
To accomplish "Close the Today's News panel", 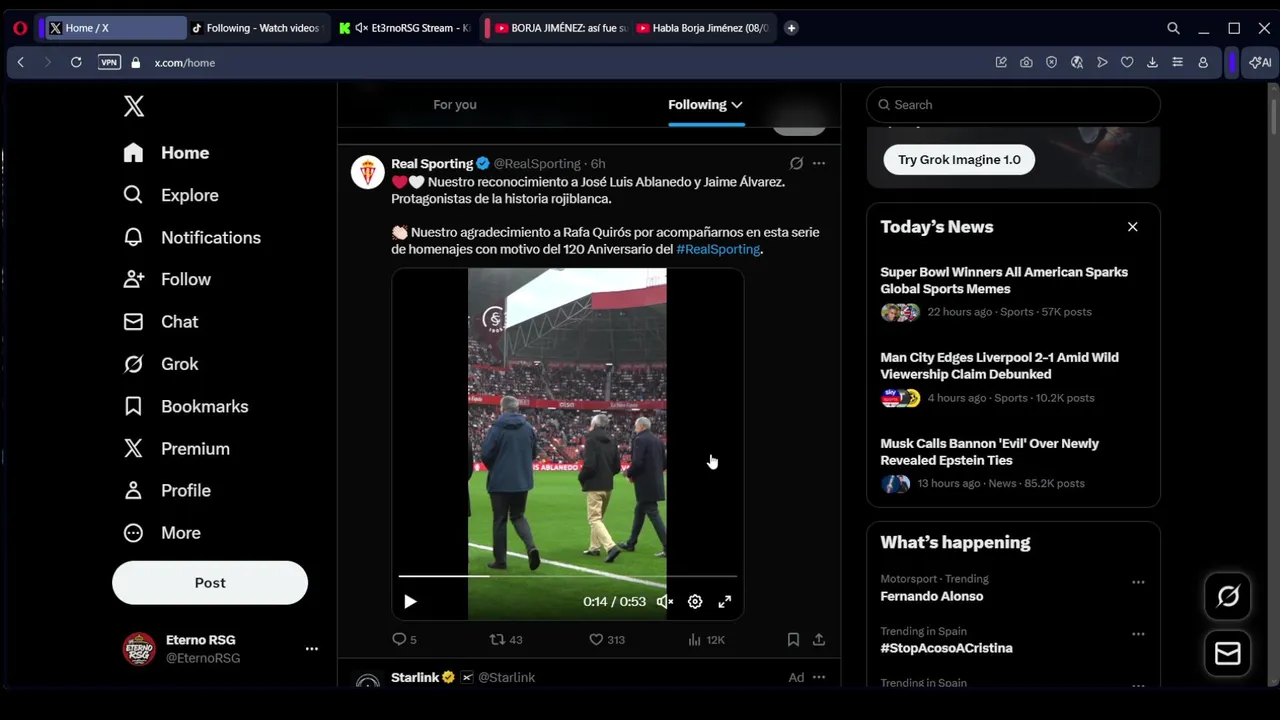I will click(x=1133, y=227).
